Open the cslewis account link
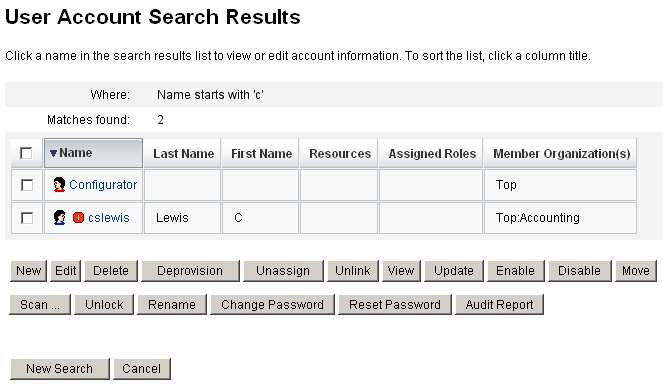The width and height of the screenshot is (663, 385). [109, 218]
